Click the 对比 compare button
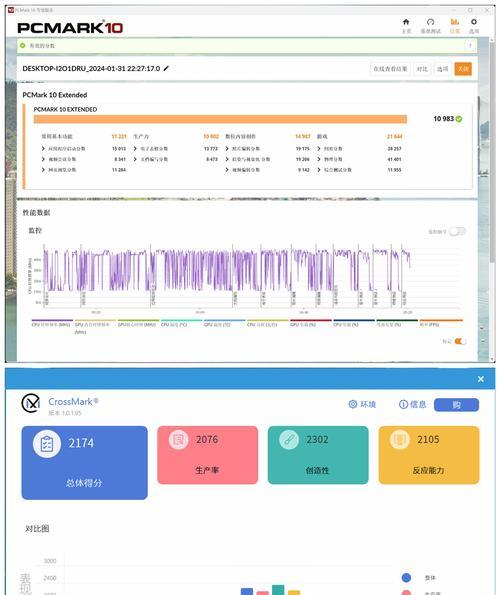The width and height of the screenshot is (500, 595). (x=422, y=69)
